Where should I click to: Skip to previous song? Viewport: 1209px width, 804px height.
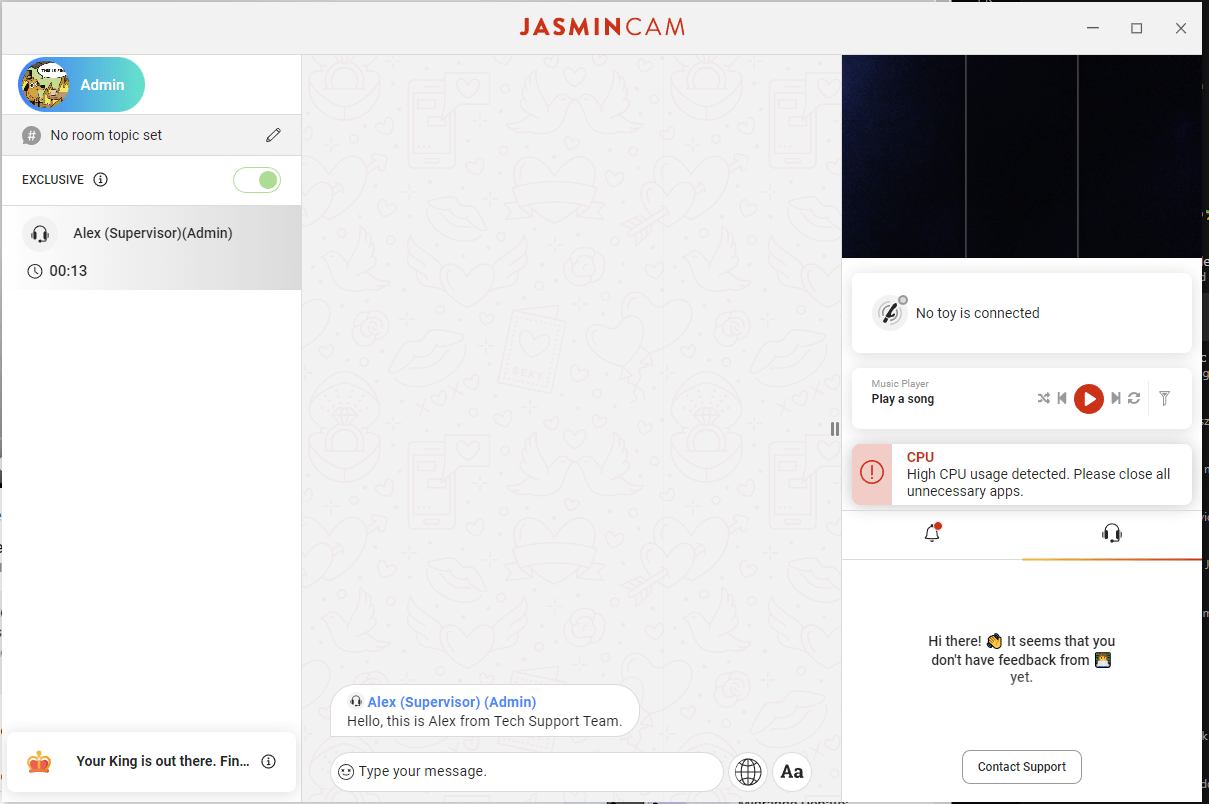tap(1062, 399)
